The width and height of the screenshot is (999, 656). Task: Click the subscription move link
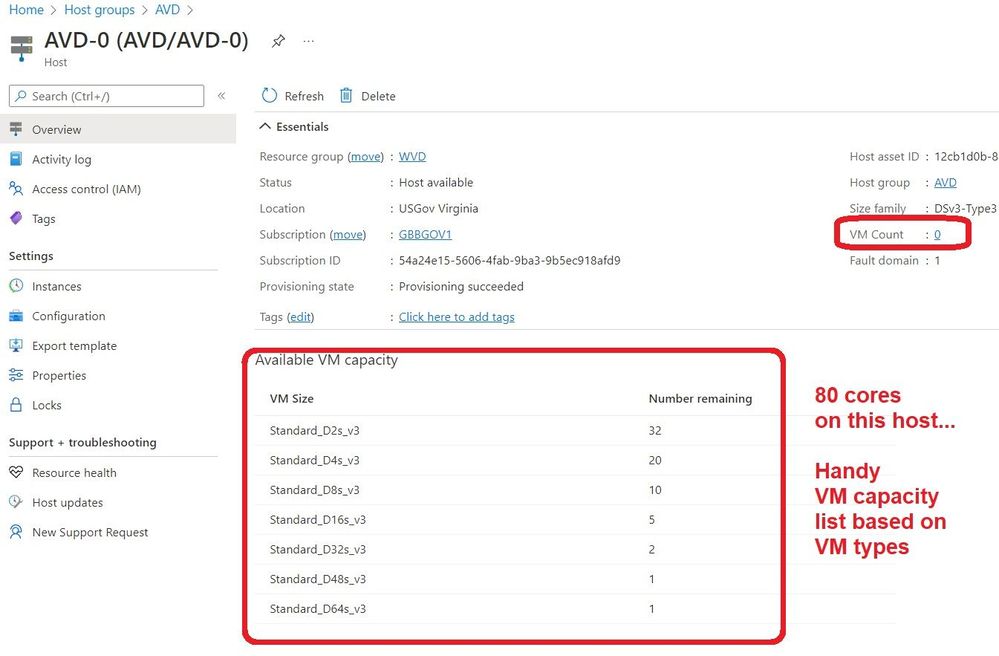pos(348,234)
